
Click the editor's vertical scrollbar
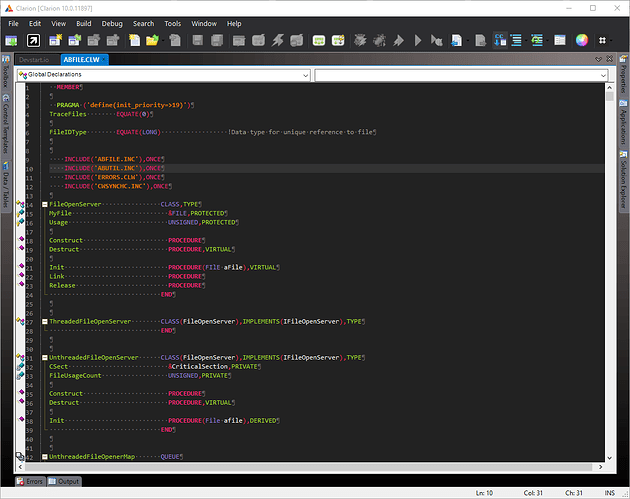pyautogui.click(x=609, y=270)
